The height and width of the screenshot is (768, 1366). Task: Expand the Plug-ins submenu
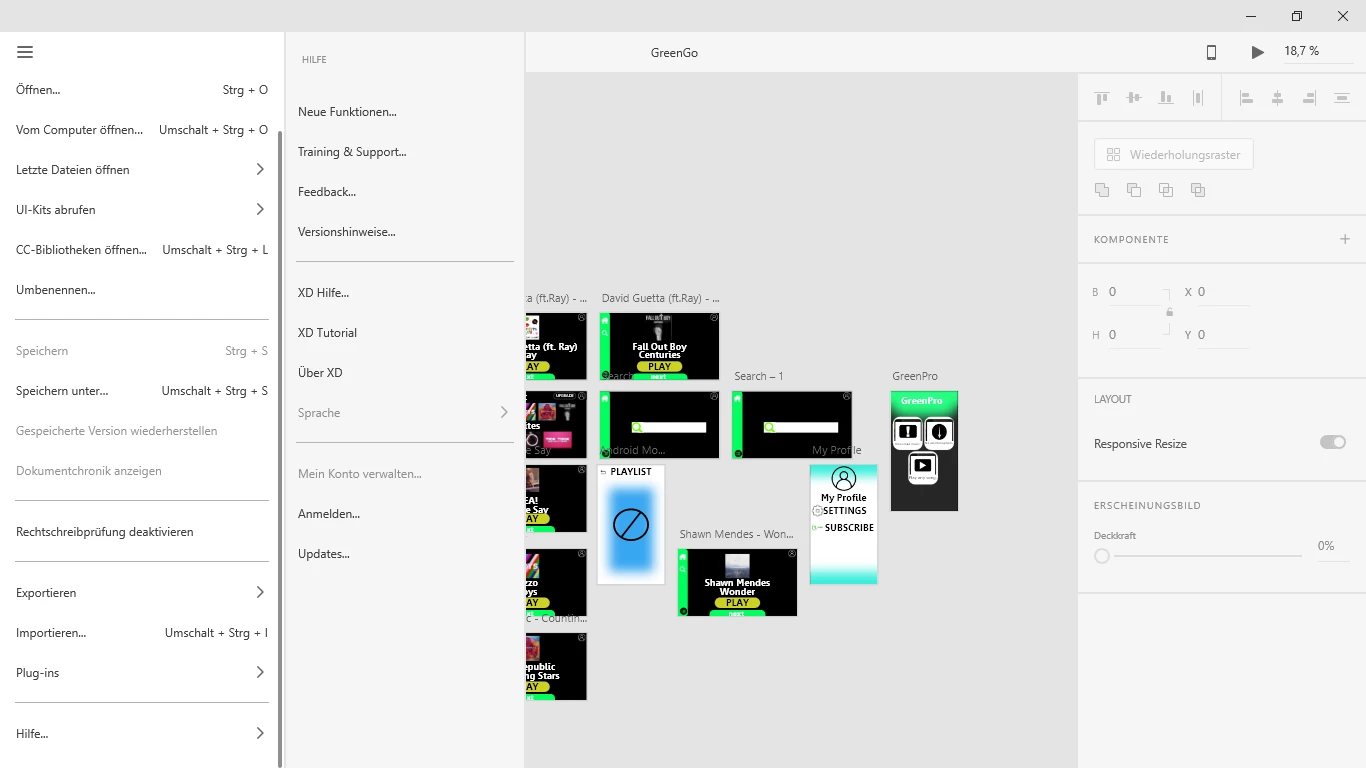tap(142, 673)
